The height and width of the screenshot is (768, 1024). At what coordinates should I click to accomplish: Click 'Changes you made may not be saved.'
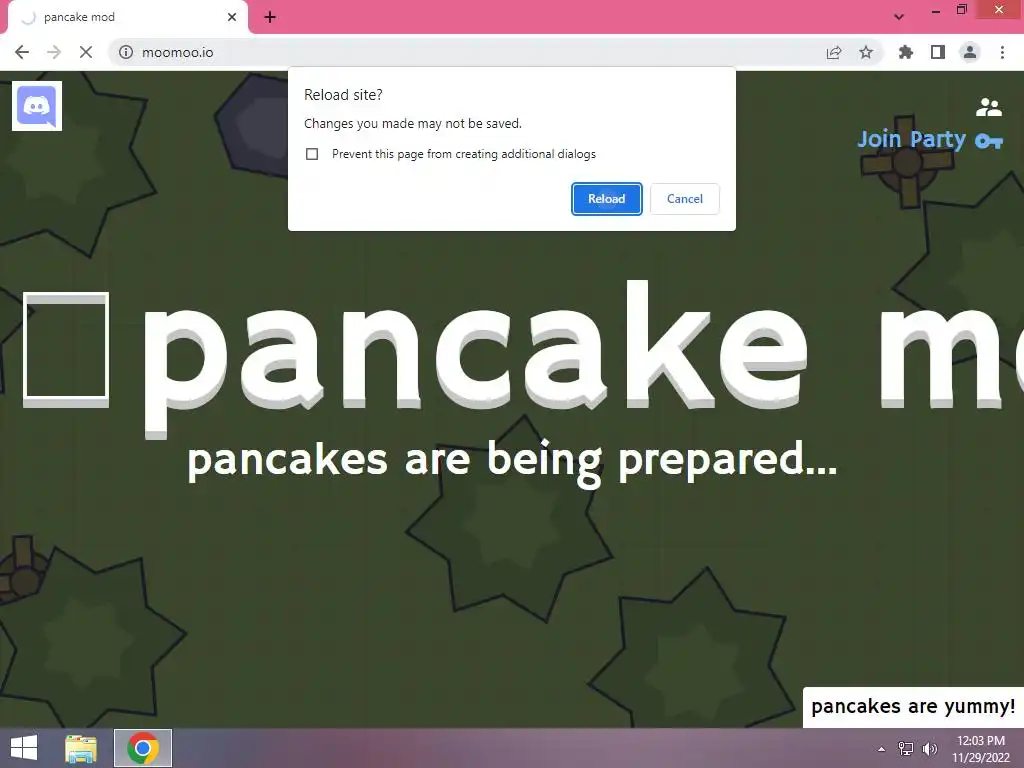click(413, 123)
